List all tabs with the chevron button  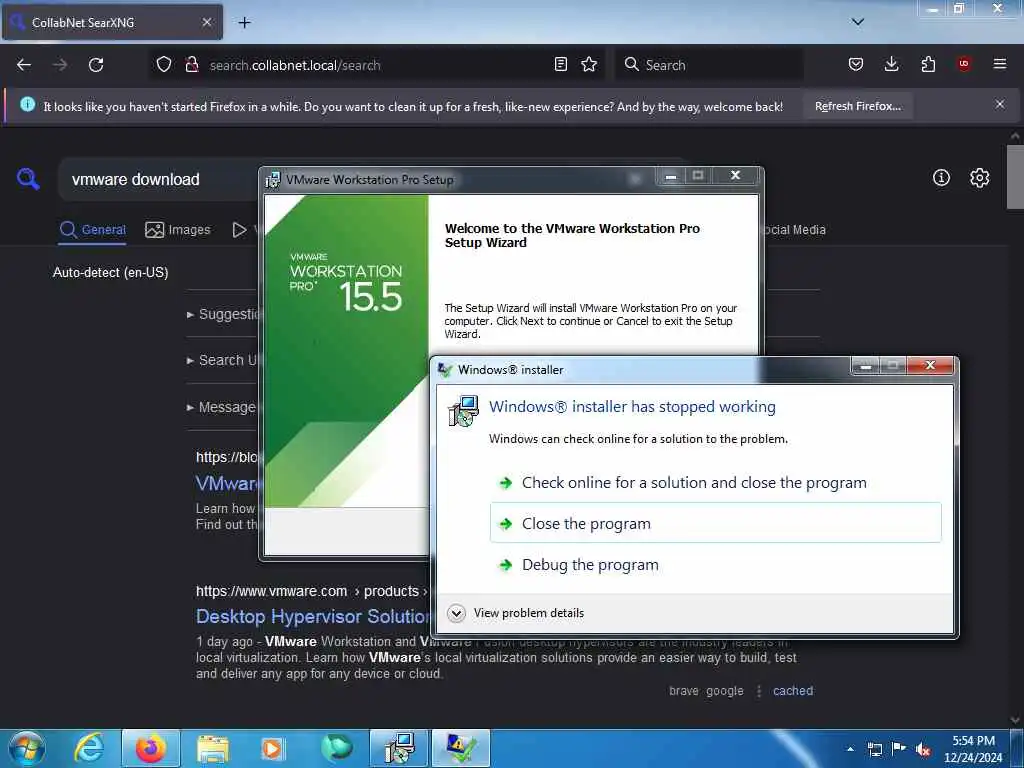coord(858,22)
